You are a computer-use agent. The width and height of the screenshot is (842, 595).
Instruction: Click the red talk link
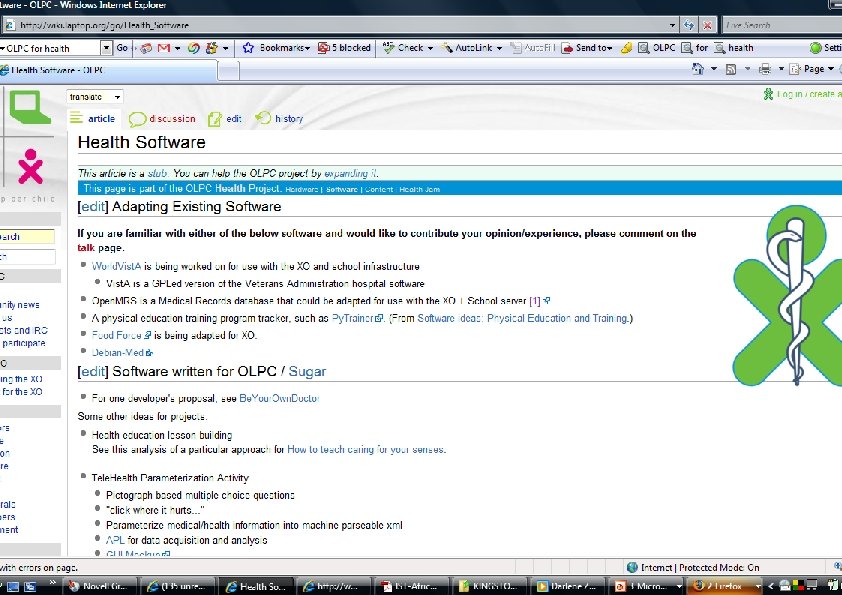[x=86, y=248]
